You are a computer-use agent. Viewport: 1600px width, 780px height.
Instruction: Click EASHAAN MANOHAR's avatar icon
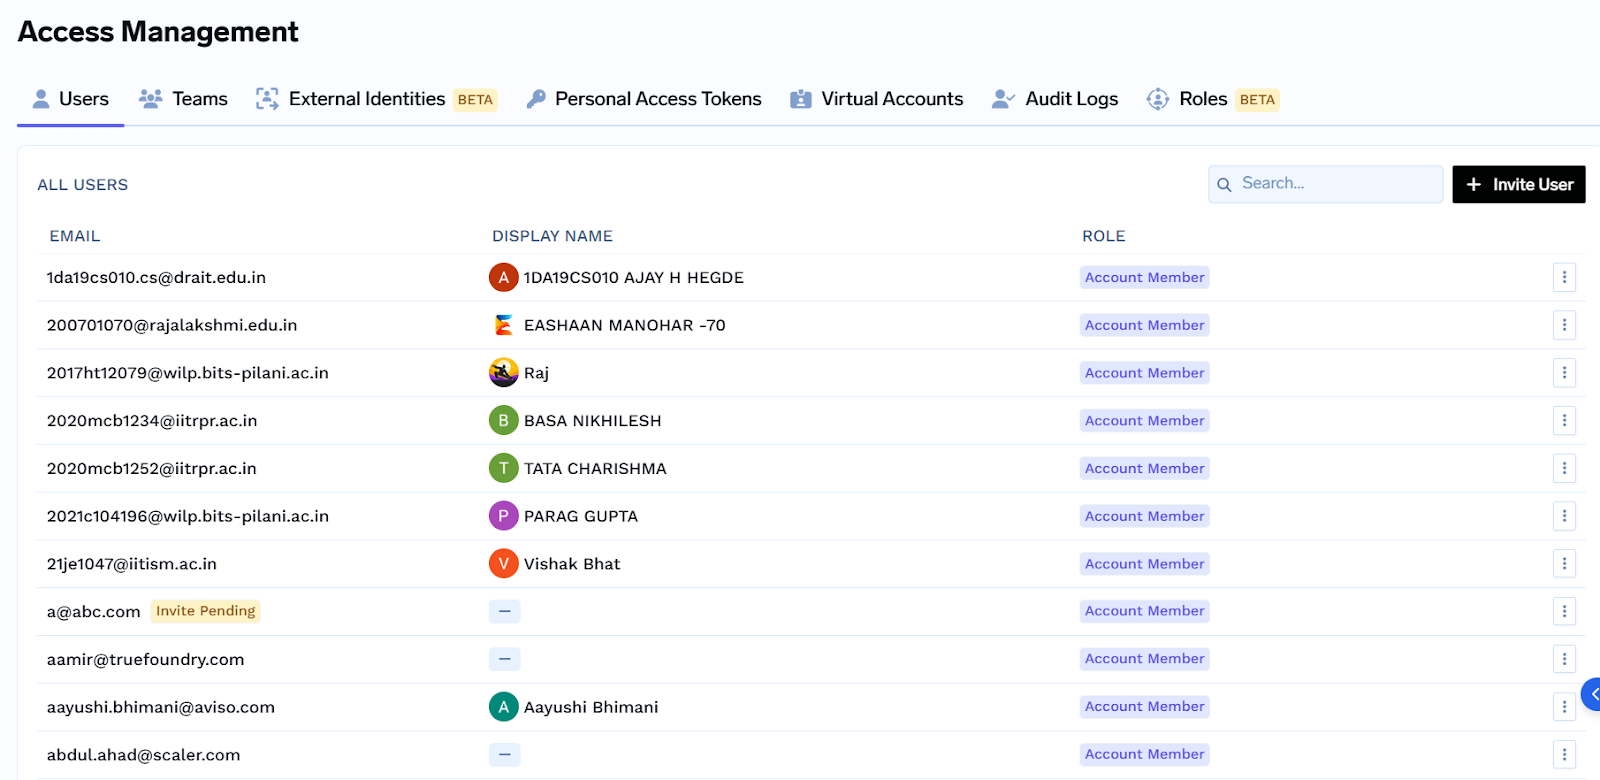click(x=503, y=325)
